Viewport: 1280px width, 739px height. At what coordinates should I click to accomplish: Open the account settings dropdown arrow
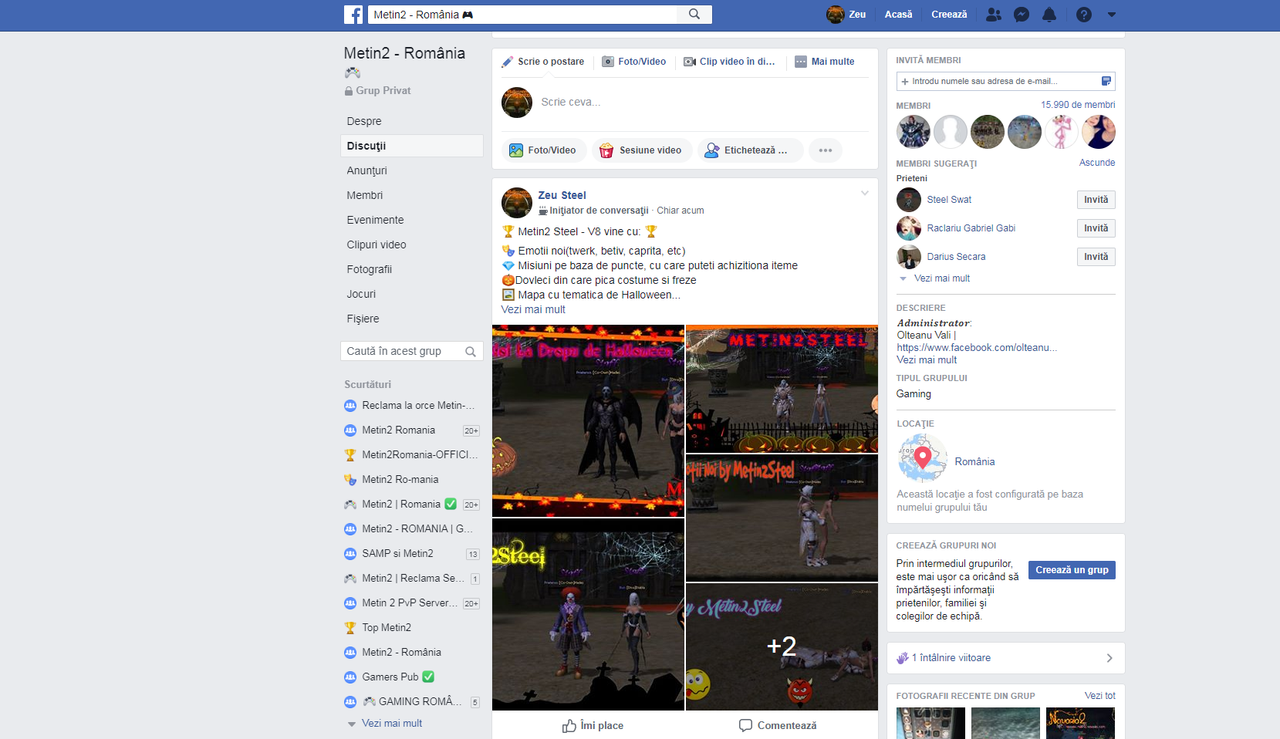(1111, 14)
